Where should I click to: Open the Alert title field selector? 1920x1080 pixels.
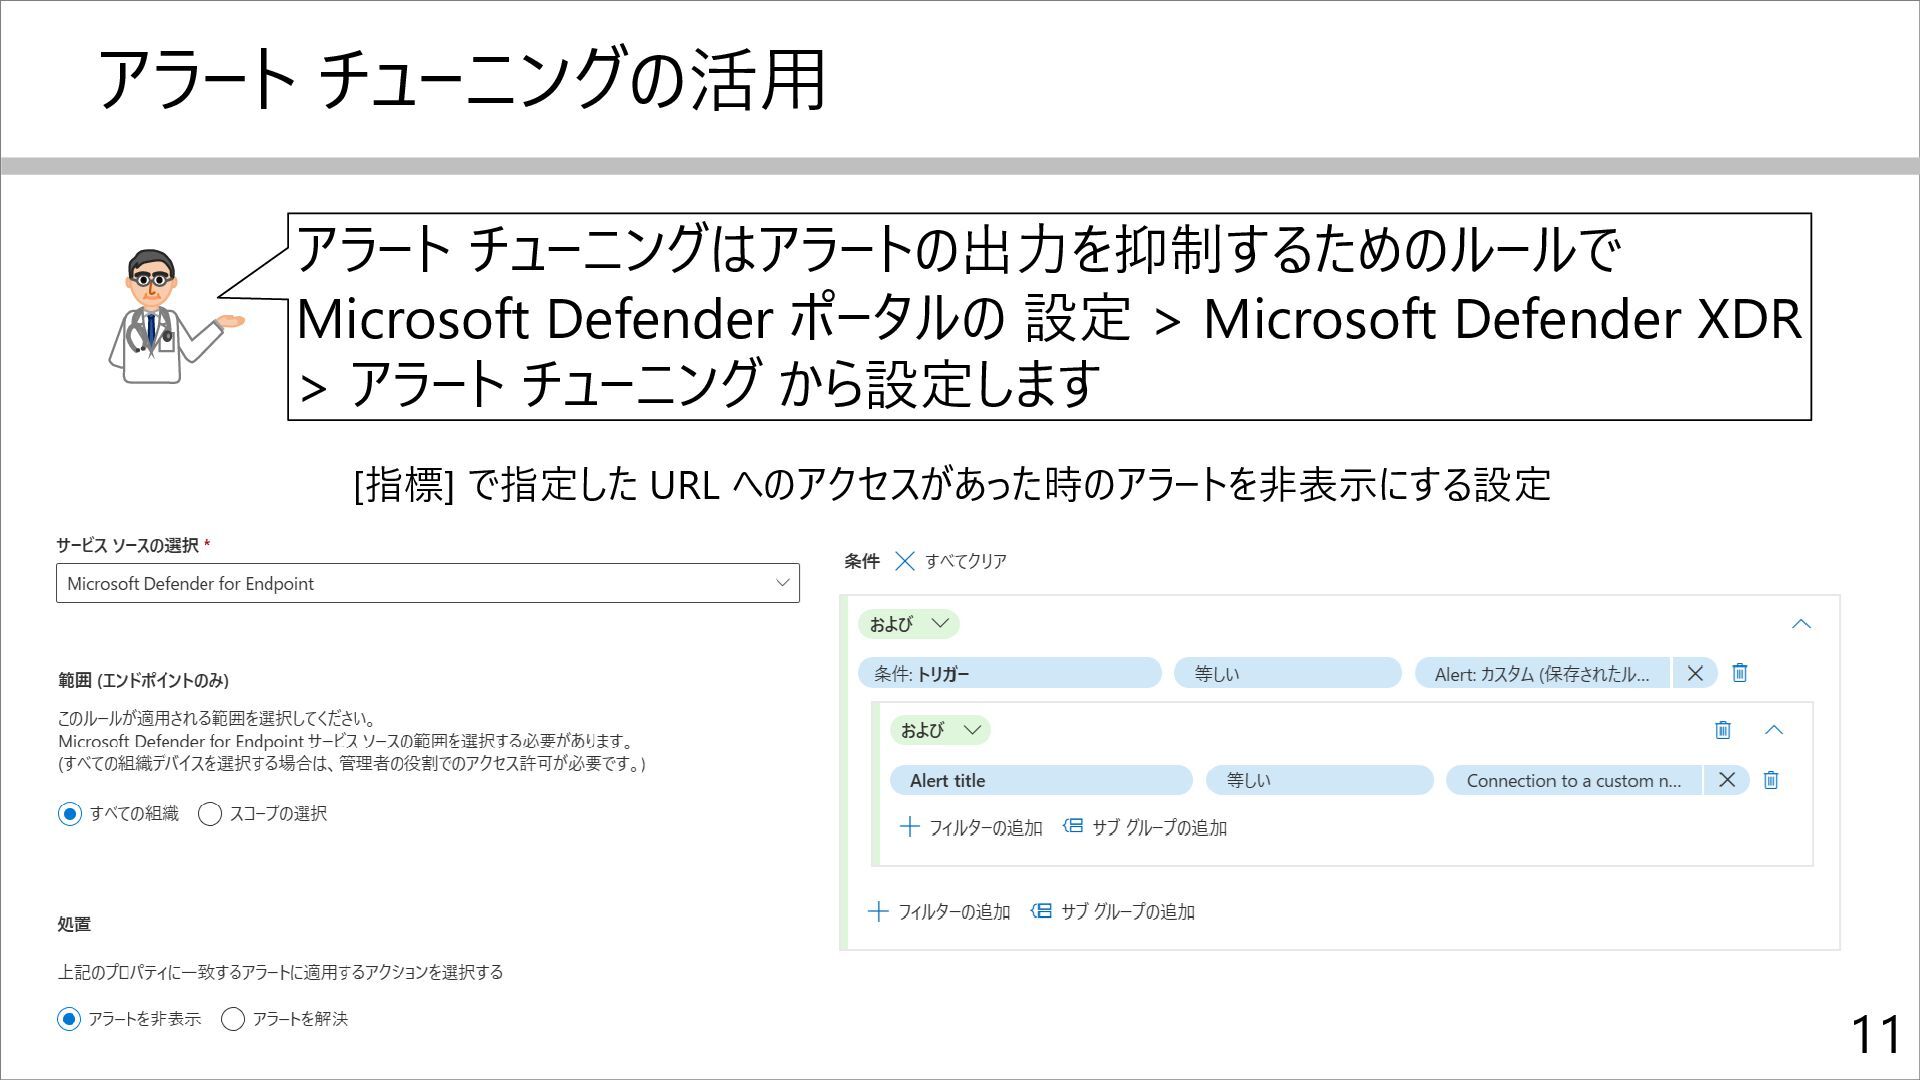click(x=1041, y=780)
